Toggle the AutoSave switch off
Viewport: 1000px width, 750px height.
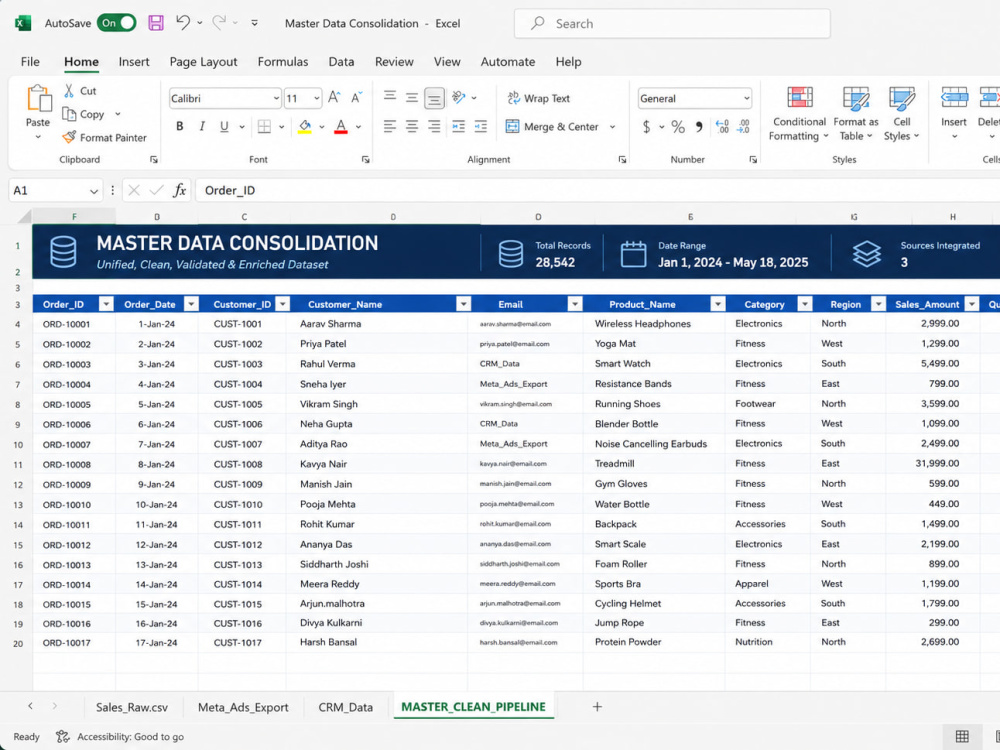[x=117, y=23]
